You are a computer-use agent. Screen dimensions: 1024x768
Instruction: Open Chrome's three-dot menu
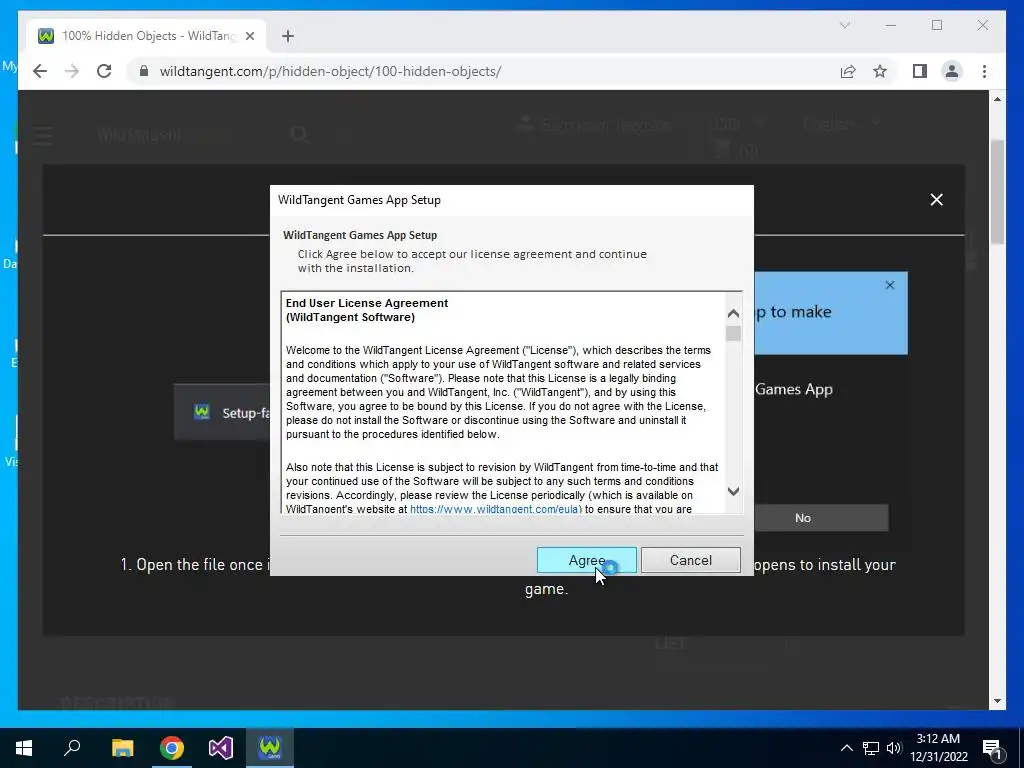pyautogui.click(x=984, y=71)
